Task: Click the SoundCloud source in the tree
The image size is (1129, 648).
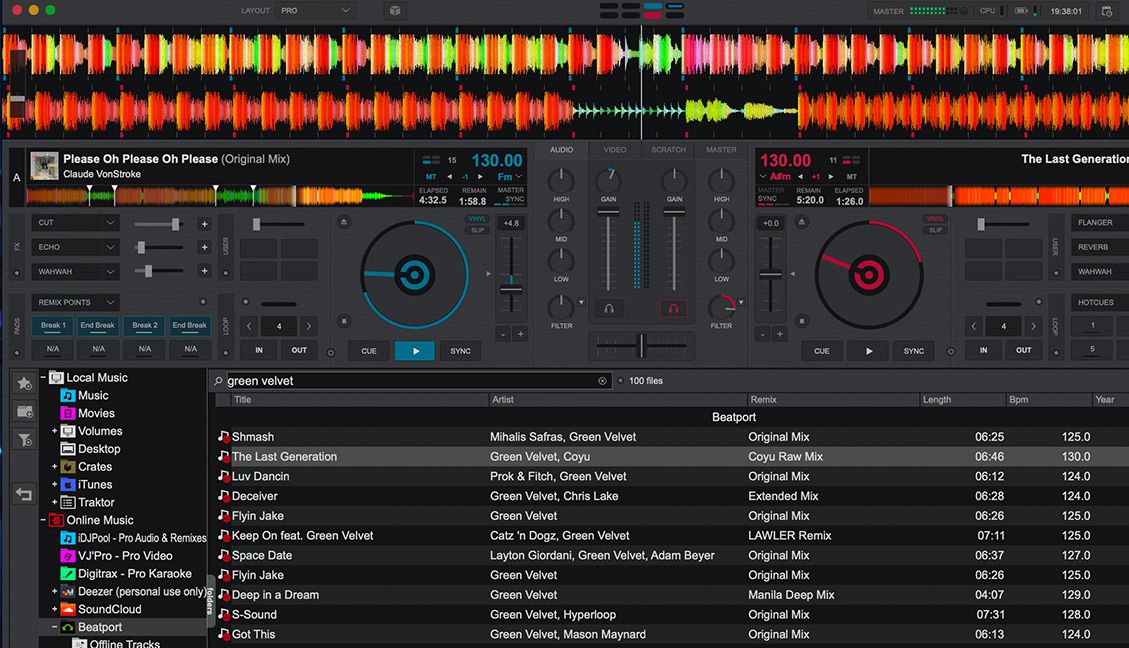Action: tap(101, 609)
